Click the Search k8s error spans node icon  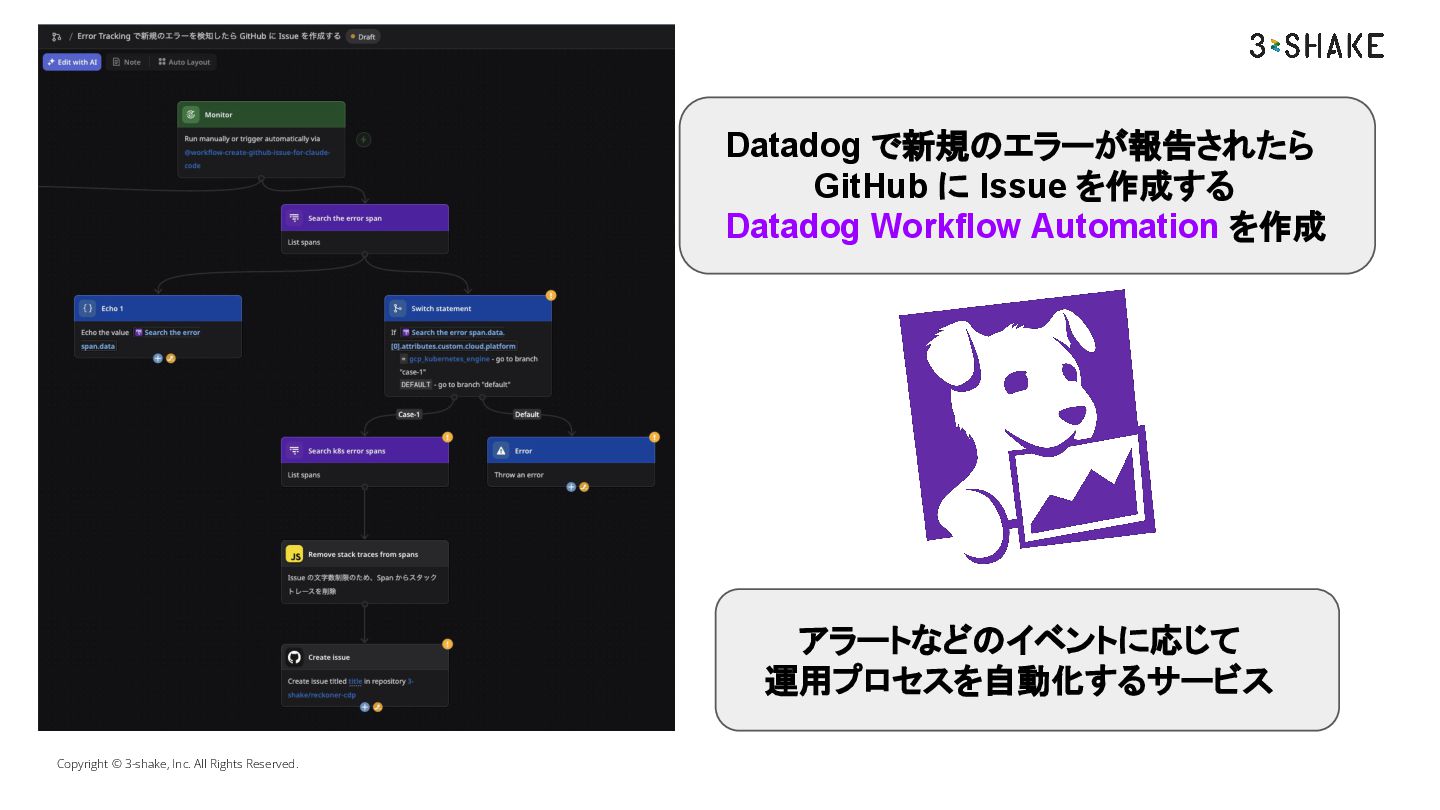[x=294, y=450]
